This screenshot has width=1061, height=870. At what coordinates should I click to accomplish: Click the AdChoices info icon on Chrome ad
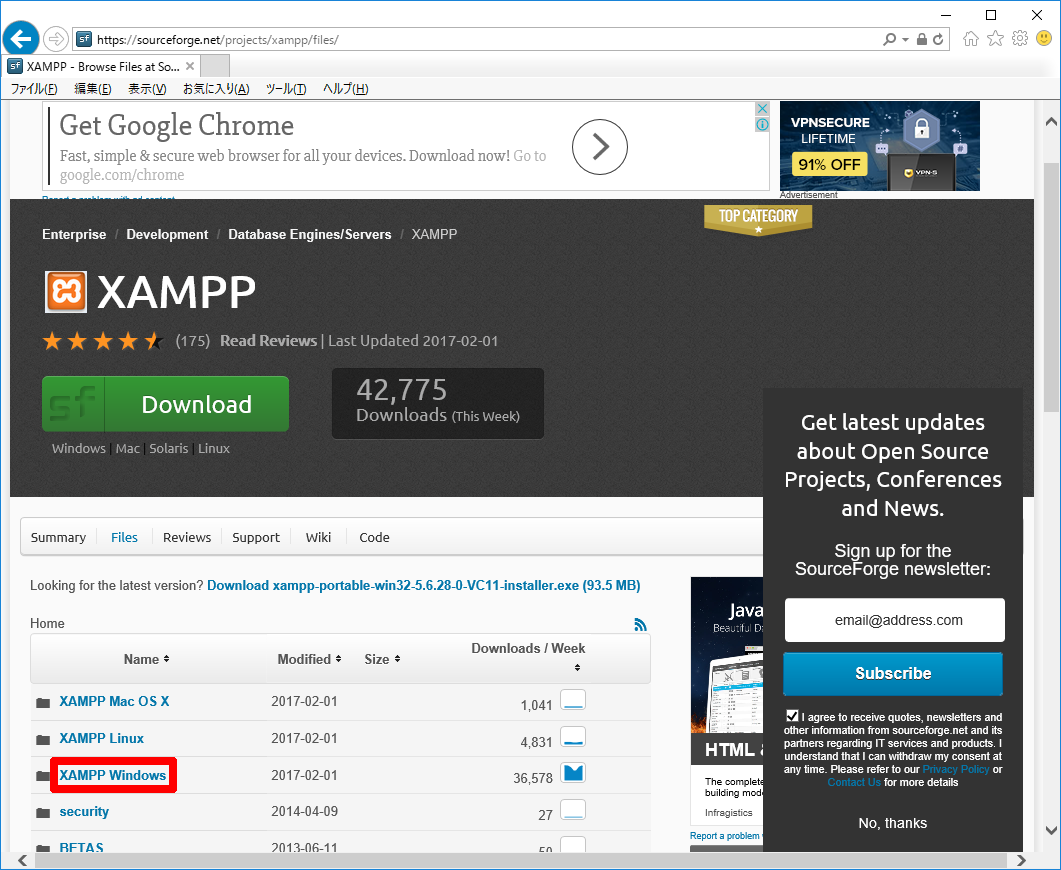click(x=762, y=125)
